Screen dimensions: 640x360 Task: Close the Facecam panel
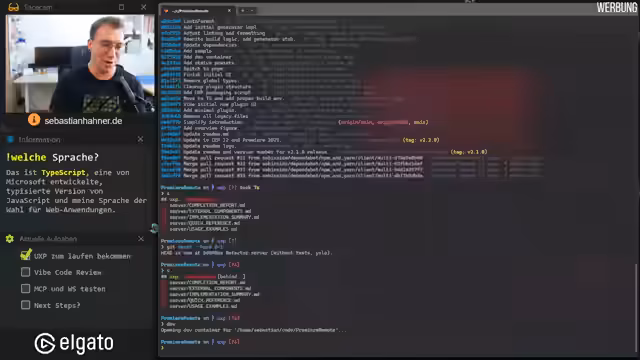pos(143,7)
